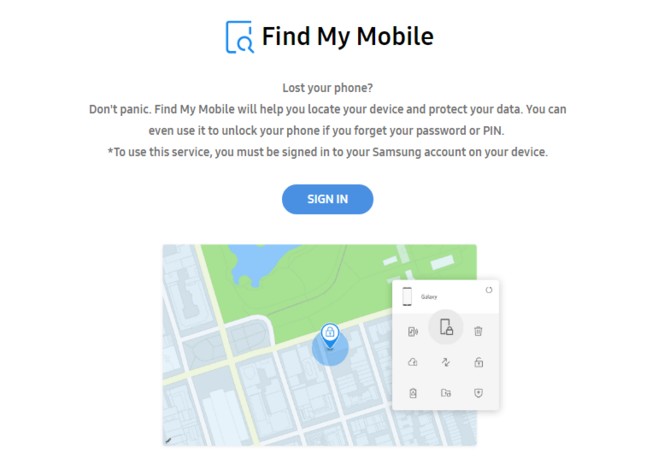Select the Ring device icon
This screenshot has width=670, height=458.
click(x=413, y=332)
